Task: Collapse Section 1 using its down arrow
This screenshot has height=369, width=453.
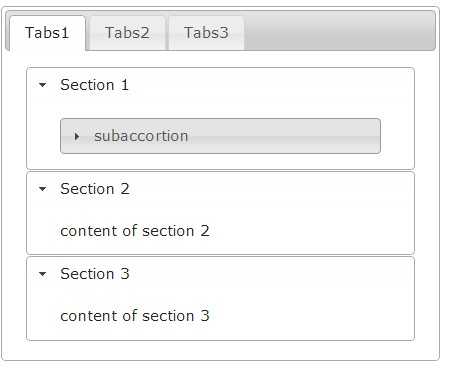Action: pos(42,85)
